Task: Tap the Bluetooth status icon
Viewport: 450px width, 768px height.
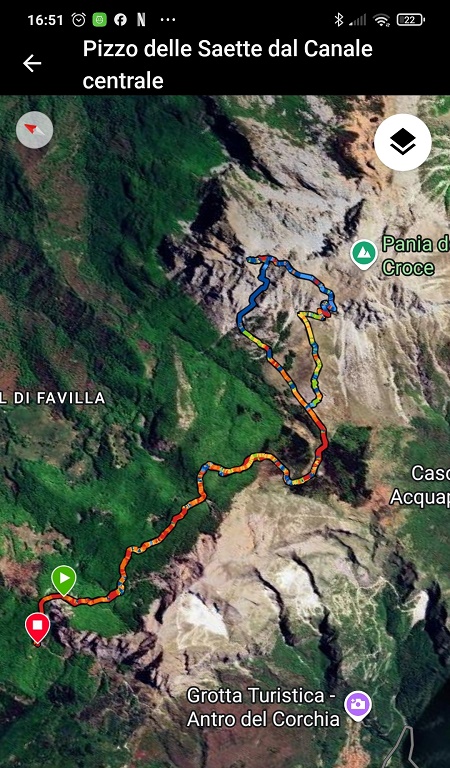Action: tap(338, 20)
